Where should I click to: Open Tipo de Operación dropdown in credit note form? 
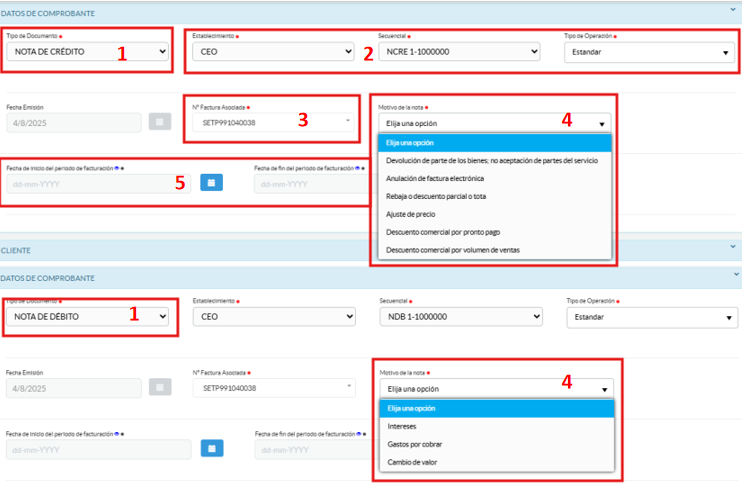(649, 52)
